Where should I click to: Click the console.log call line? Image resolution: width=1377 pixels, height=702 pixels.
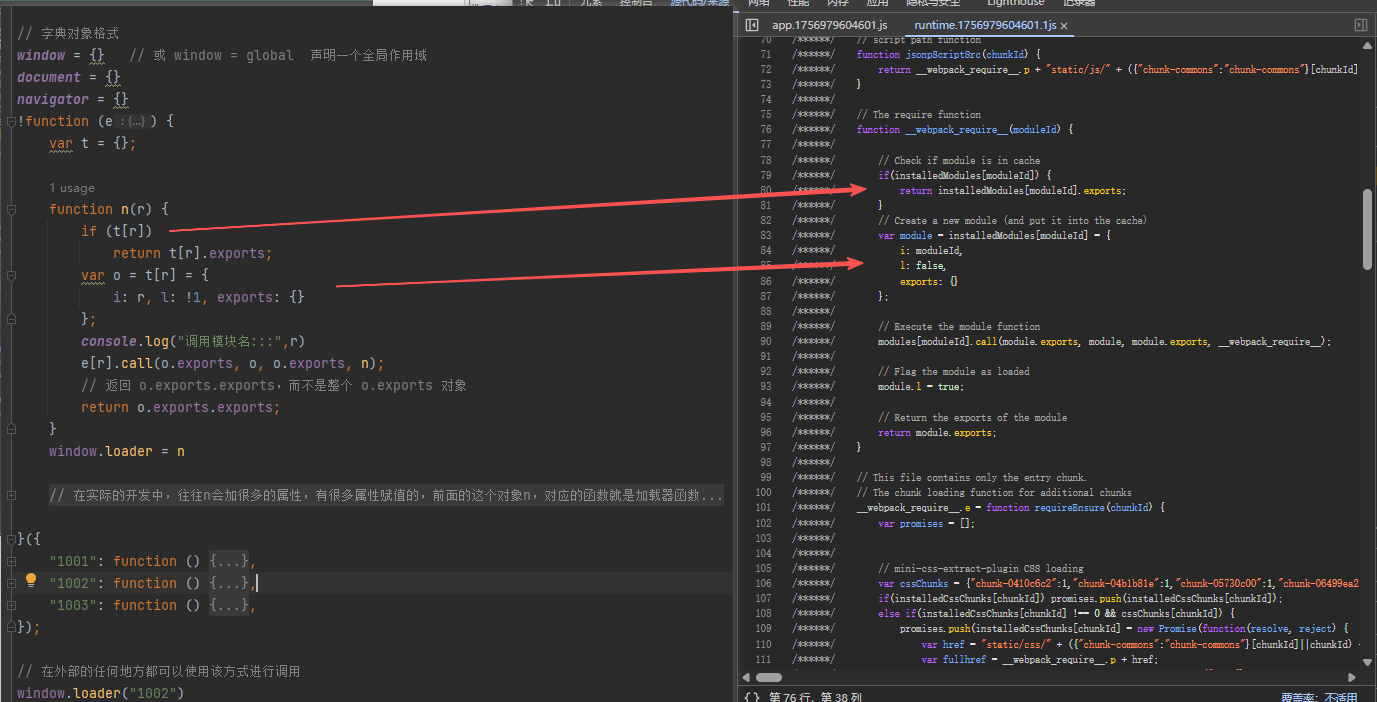click(x=193, y=341)
